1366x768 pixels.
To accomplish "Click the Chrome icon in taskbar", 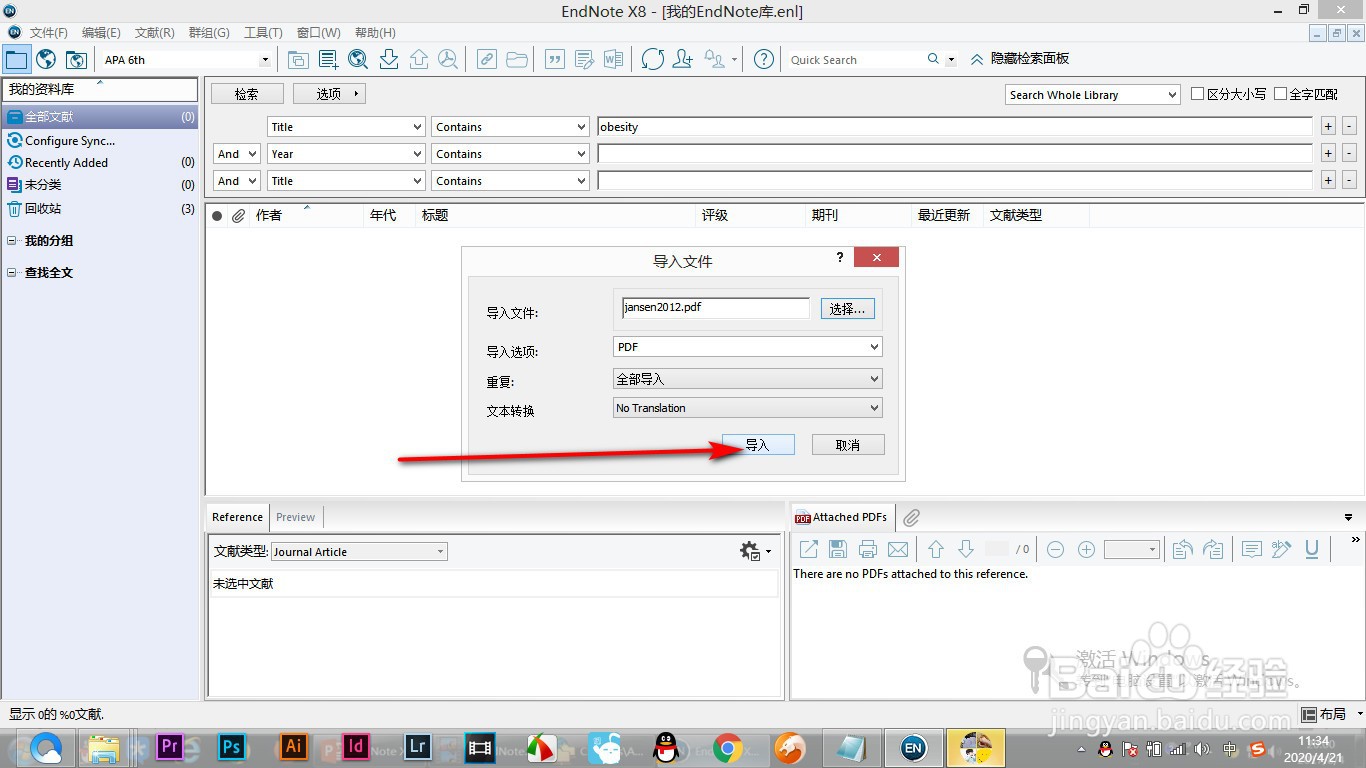I will pyautogui.click(x=727, y=747).
